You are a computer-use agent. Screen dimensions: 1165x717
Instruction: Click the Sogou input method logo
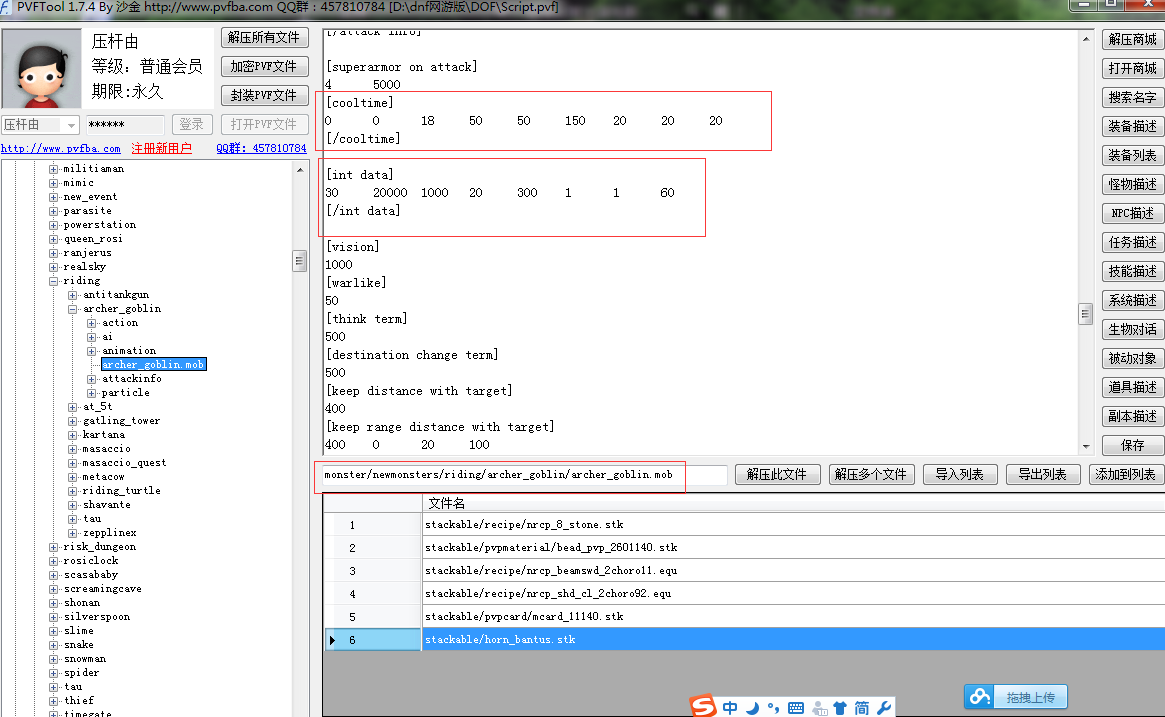704,707
